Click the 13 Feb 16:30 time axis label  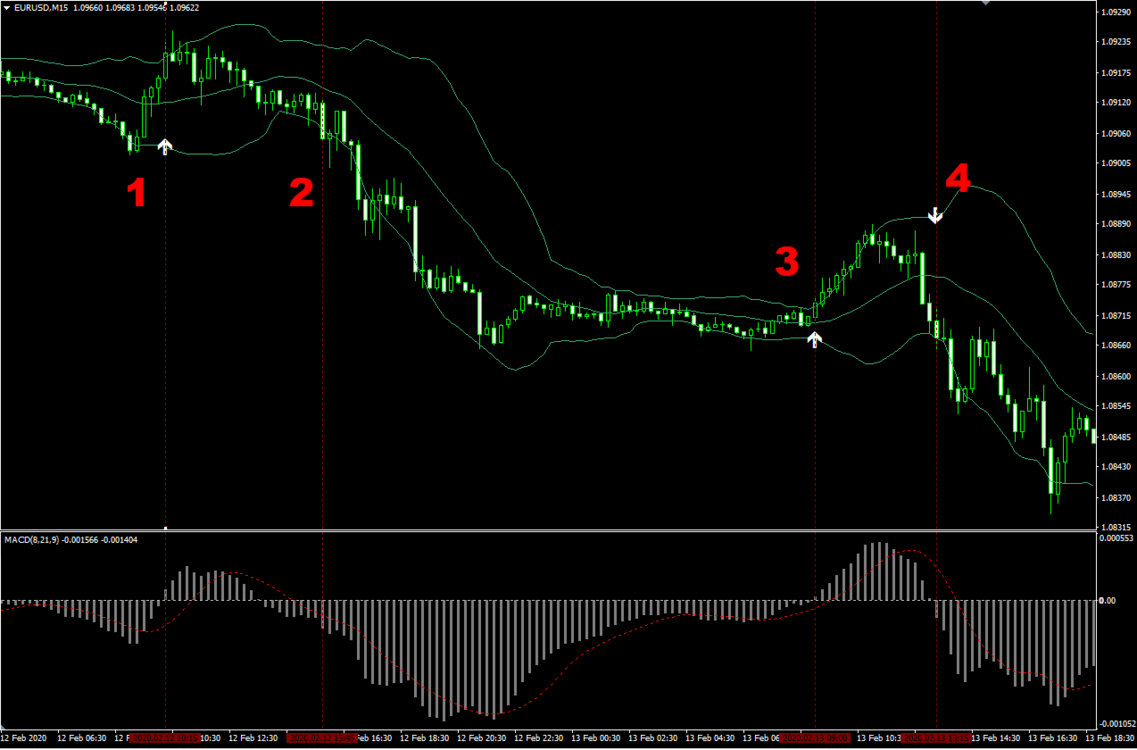point(1054,738)
